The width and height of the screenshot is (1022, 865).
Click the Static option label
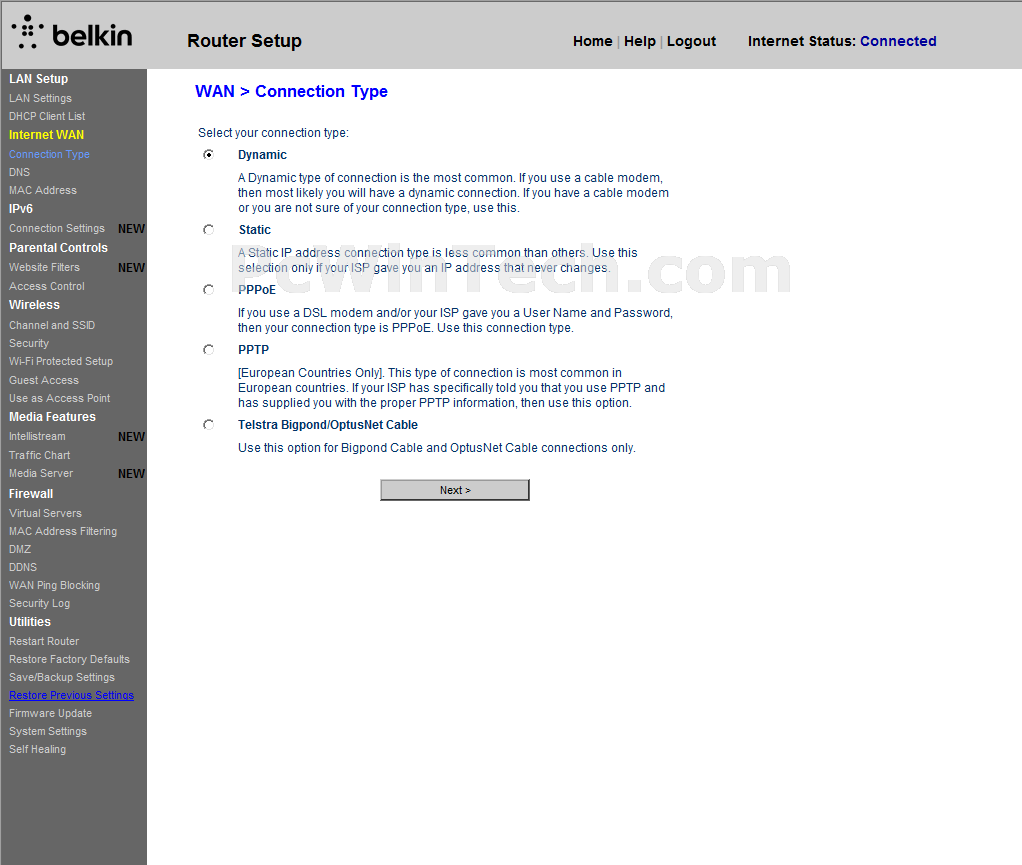tap(254, 229)
